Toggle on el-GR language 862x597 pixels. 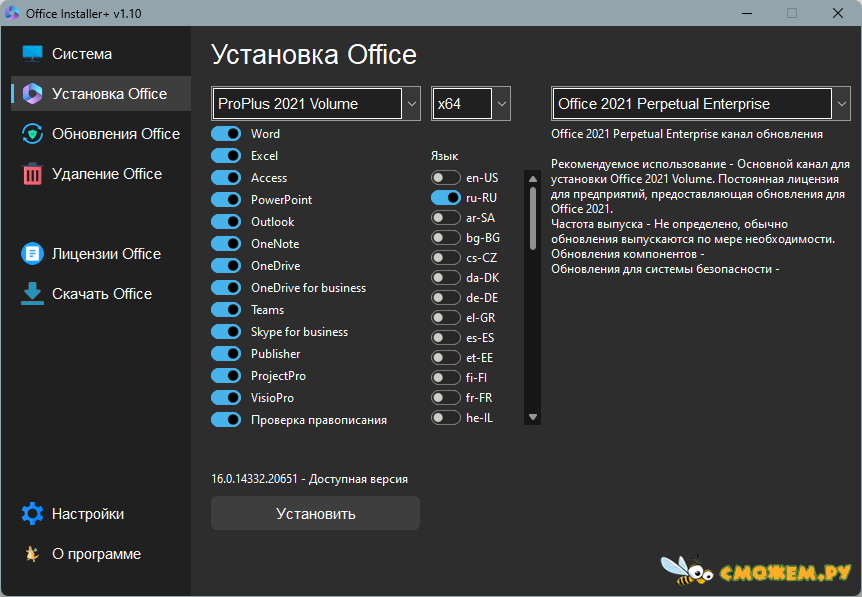(446, 317)
